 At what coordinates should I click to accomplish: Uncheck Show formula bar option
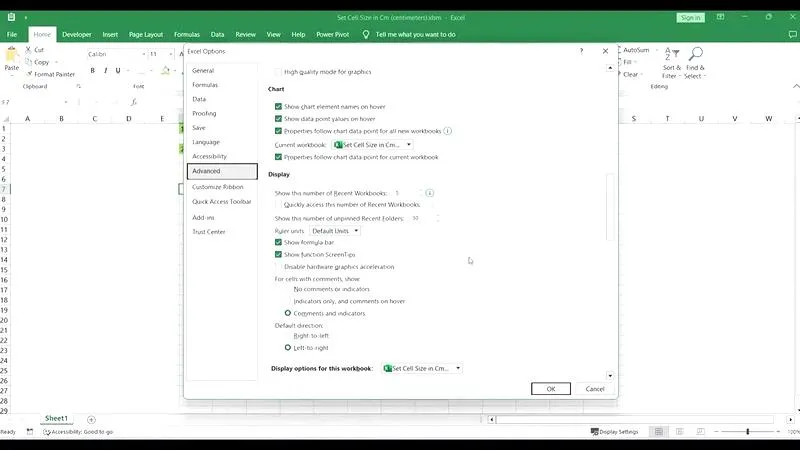[x=278, y=242]
